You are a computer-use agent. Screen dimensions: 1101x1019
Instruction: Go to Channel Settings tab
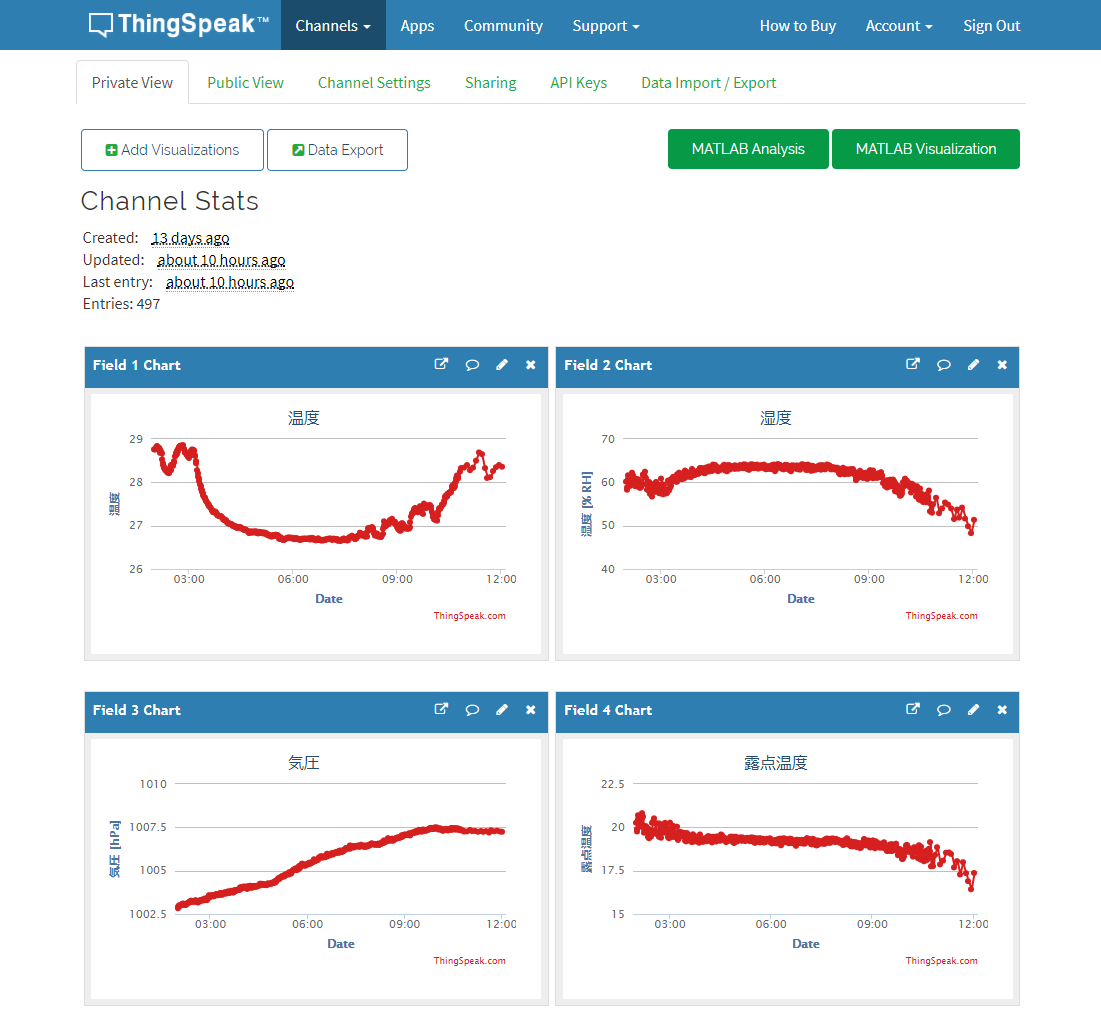point(374,83)
